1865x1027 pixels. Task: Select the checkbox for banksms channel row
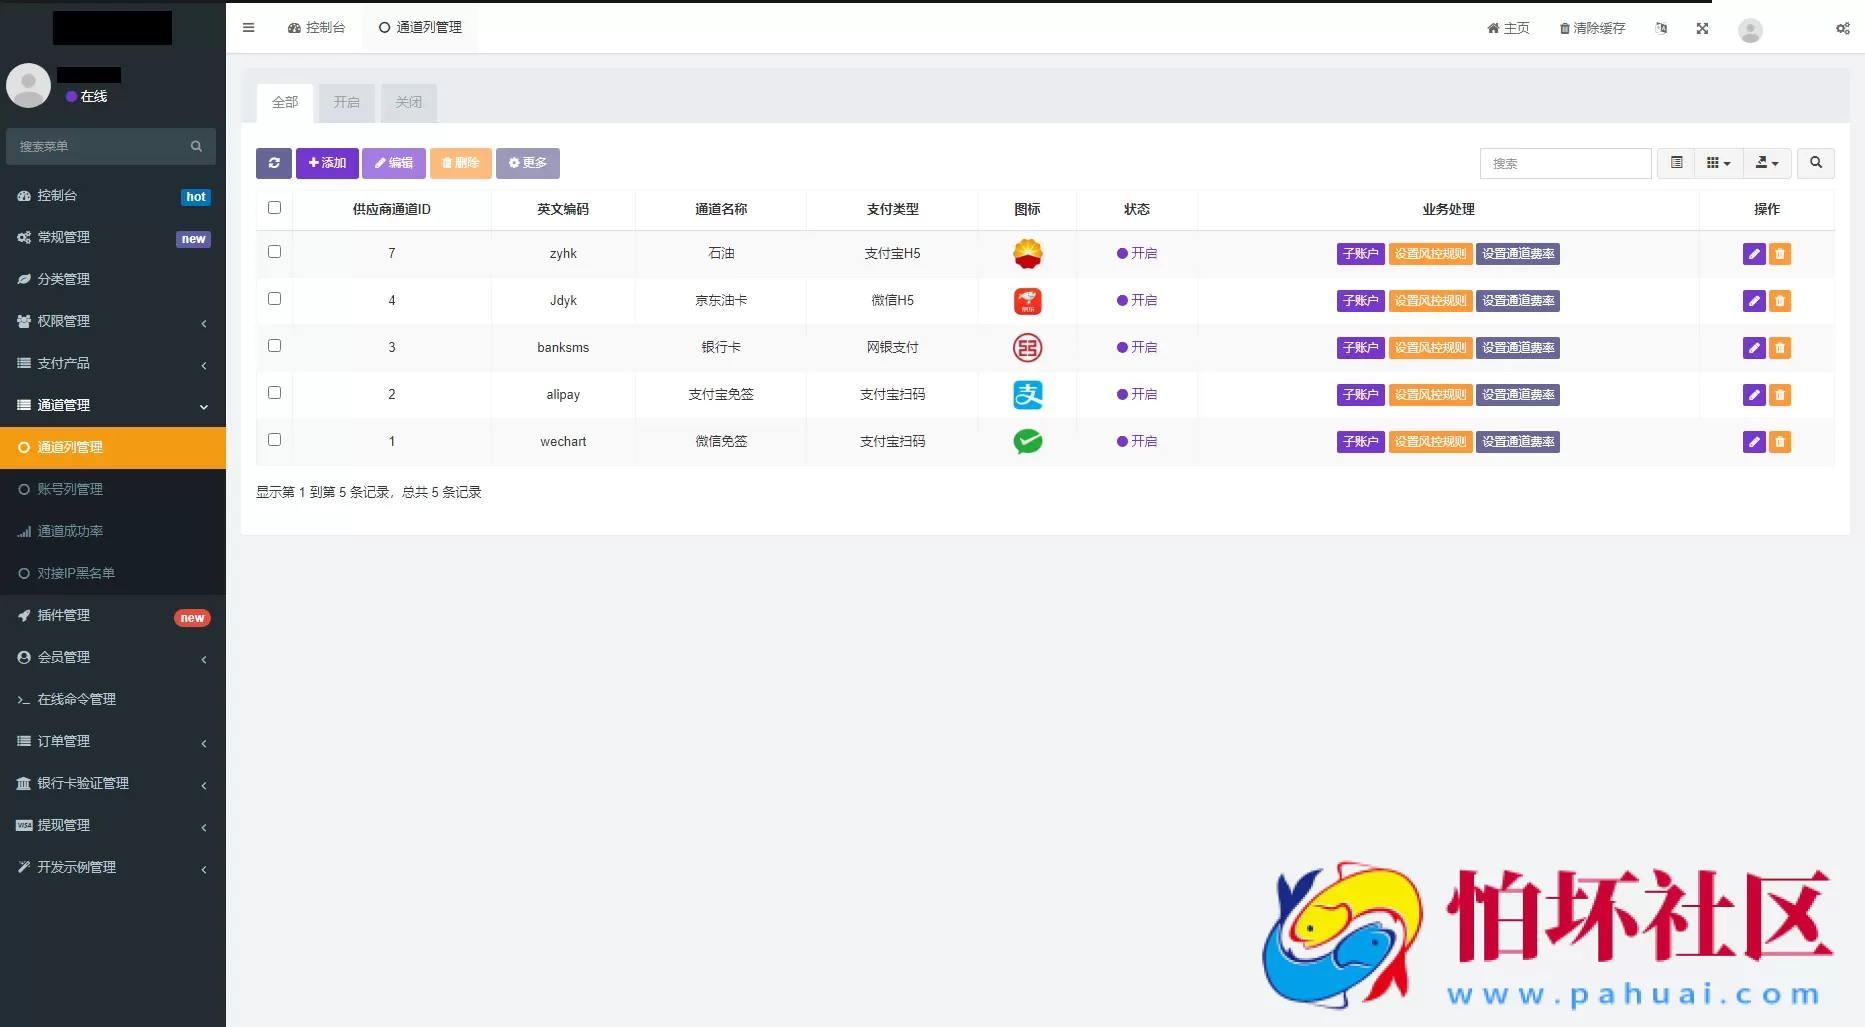(275, 346)
